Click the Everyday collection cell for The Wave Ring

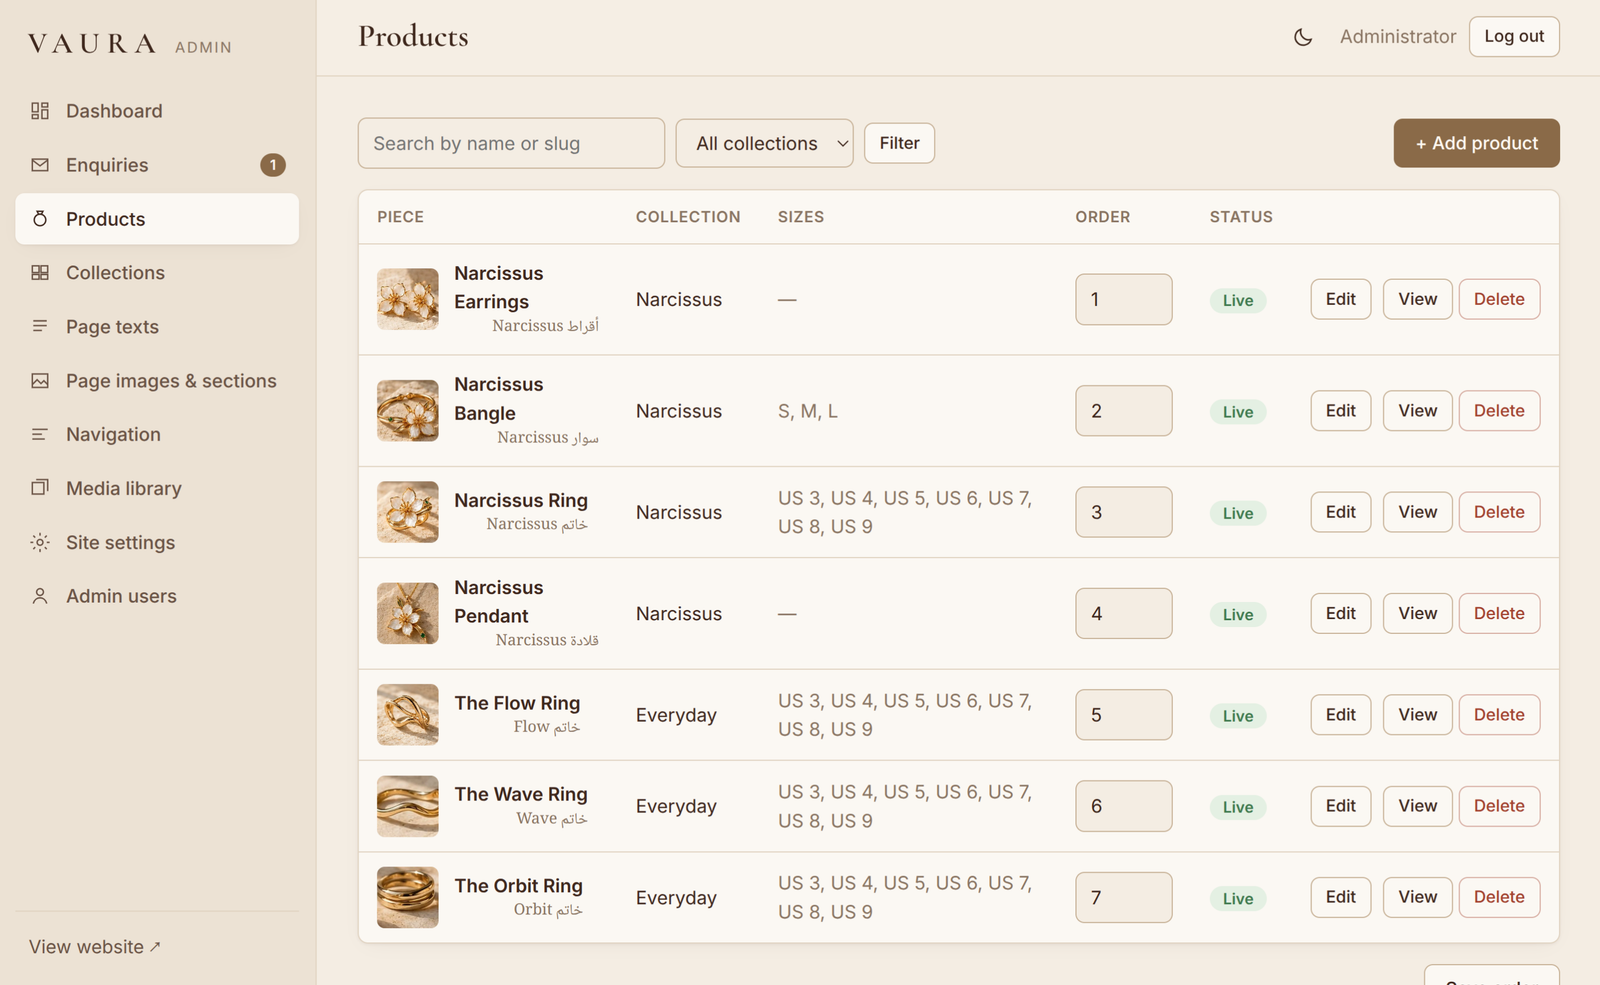pos(676,806)
